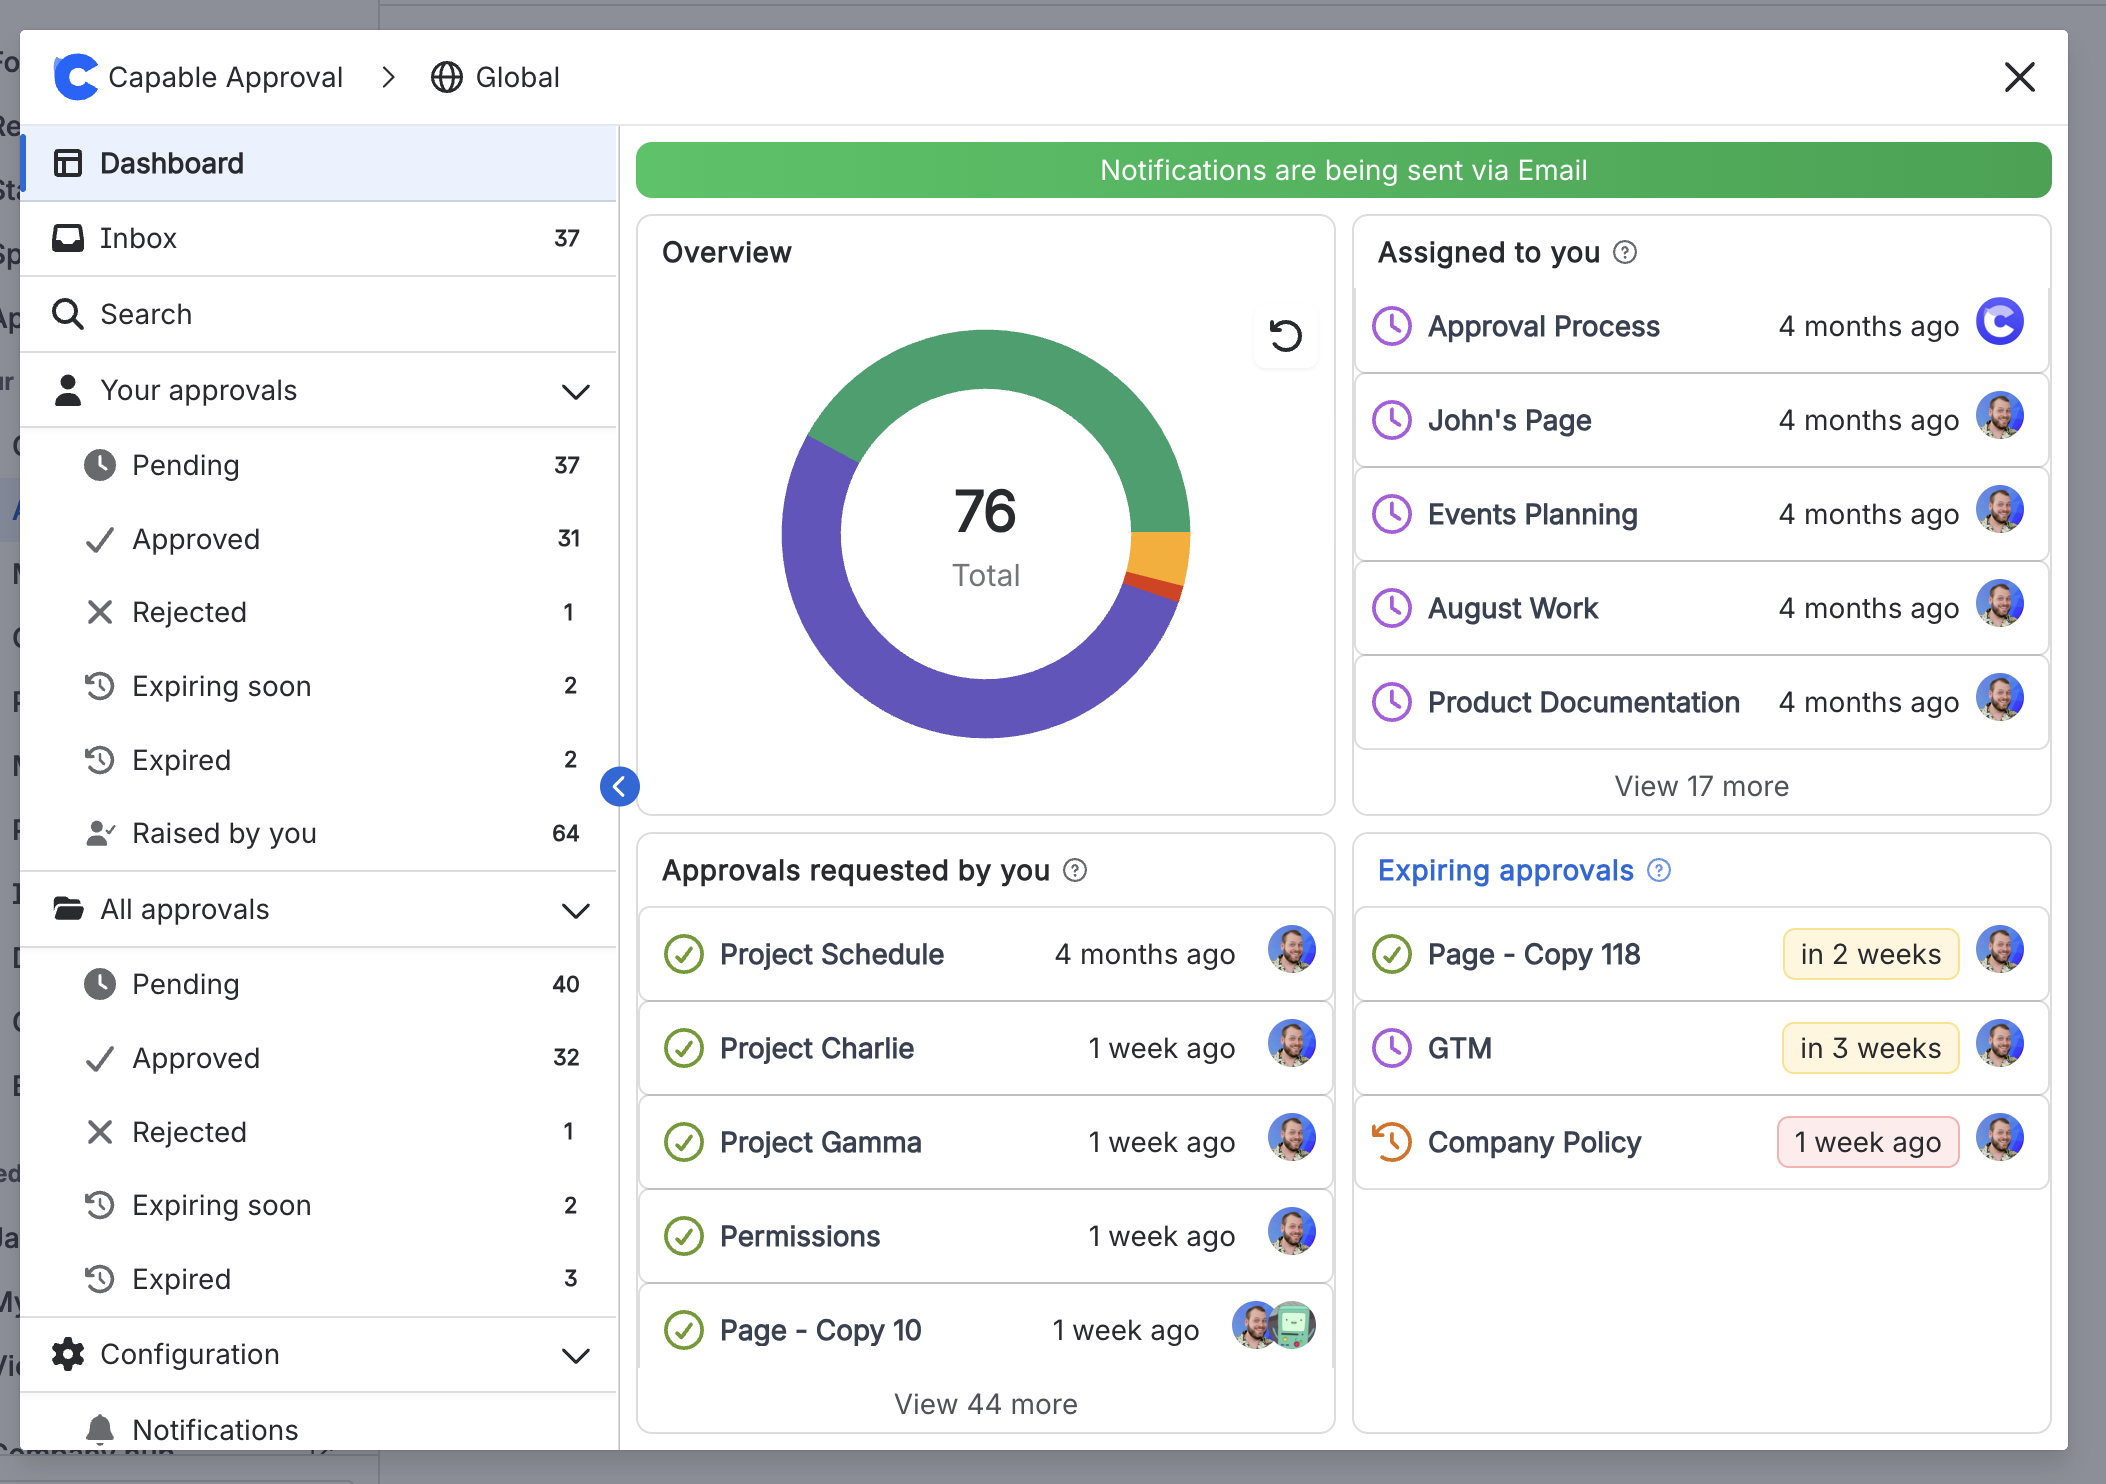
Task: Click the Global globe icon
Action: 446,77
